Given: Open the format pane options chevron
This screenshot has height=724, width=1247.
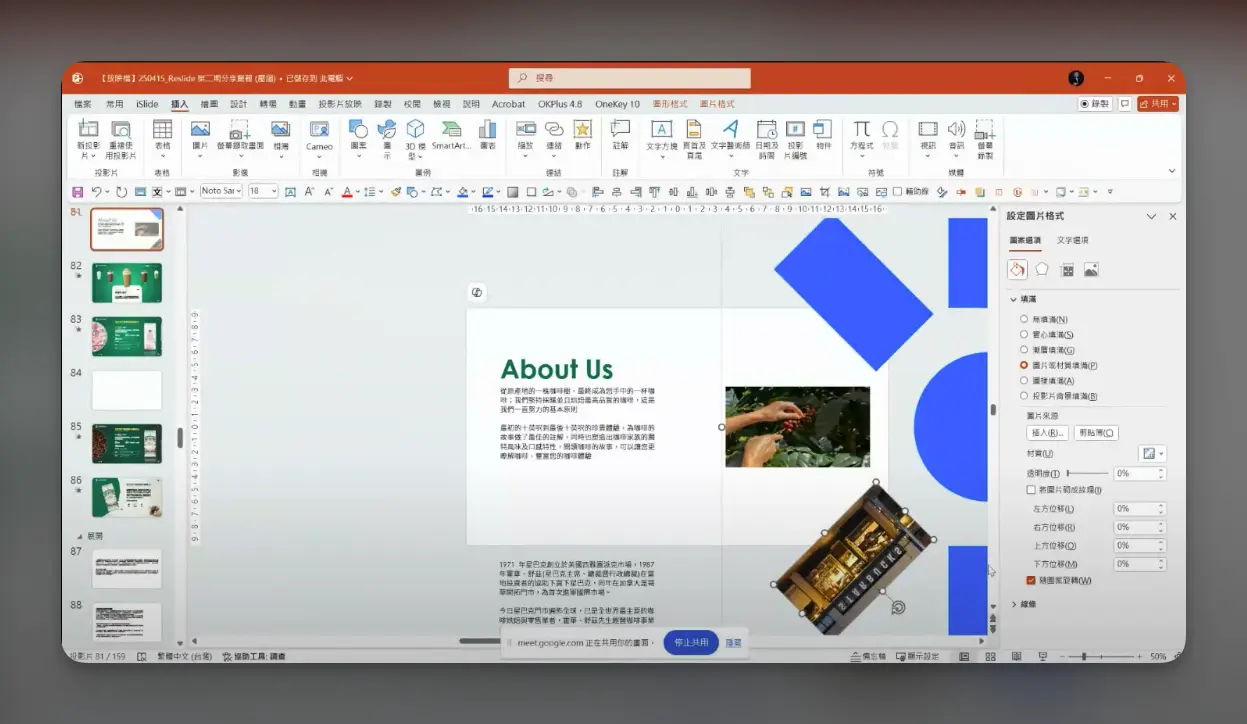Looking at the screenshot, I should click(1151, 216).
